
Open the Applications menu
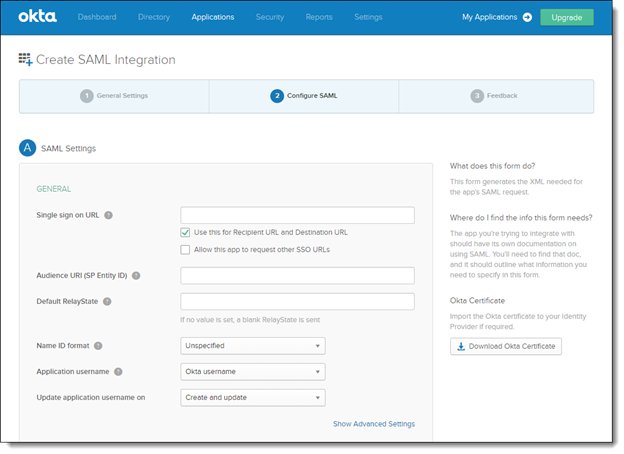213,17
